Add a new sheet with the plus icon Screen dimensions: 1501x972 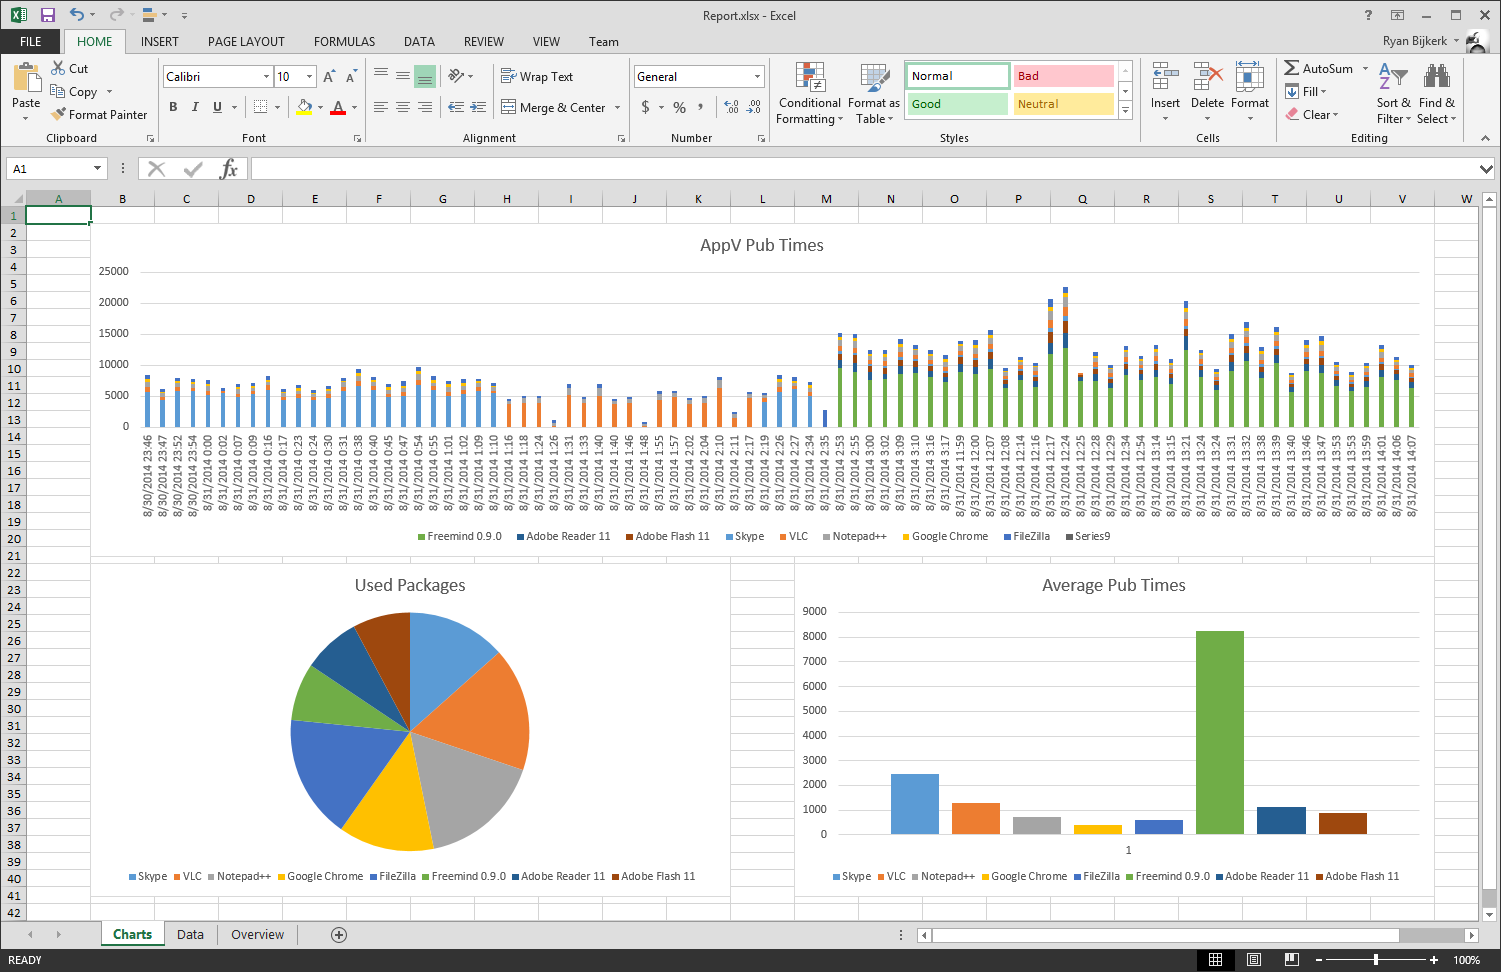[339, 935]
